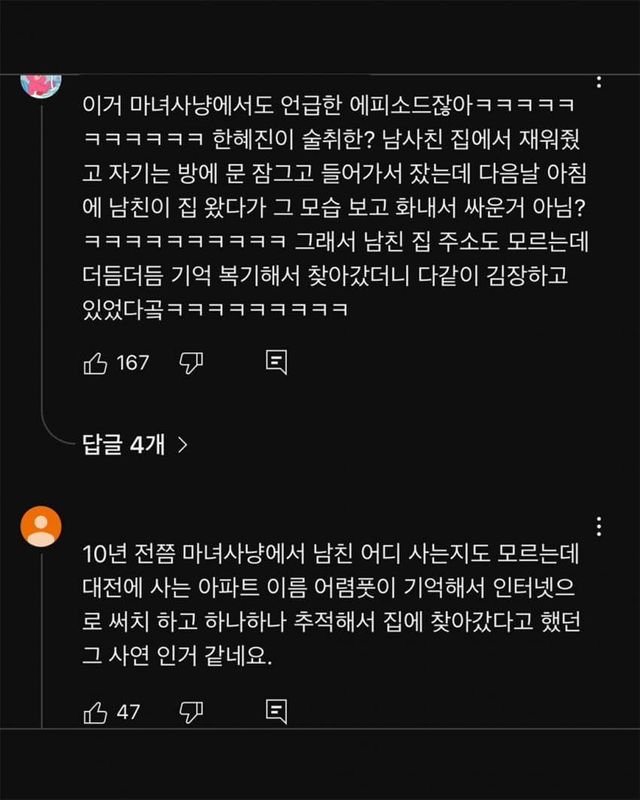Open the orange commenter profile avatar
The image size is (640, 800).
41,525
